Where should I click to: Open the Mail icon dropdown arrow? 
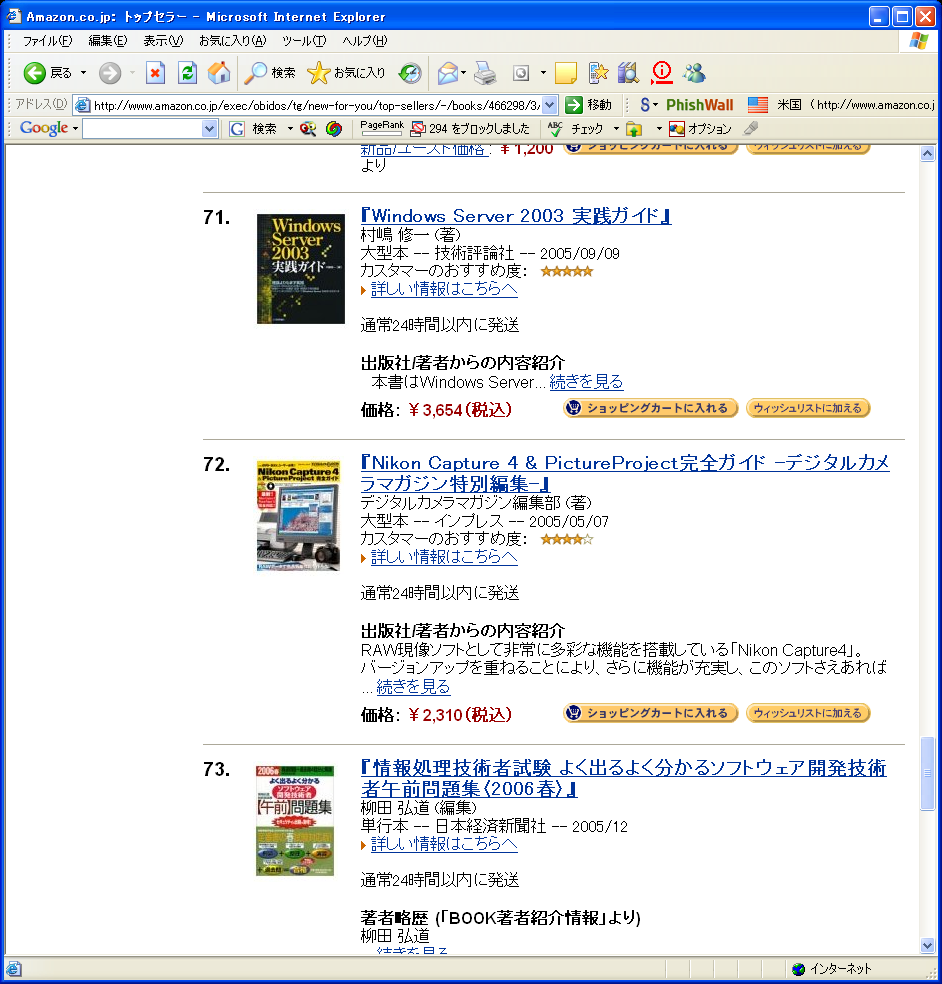tap(463, 73)
